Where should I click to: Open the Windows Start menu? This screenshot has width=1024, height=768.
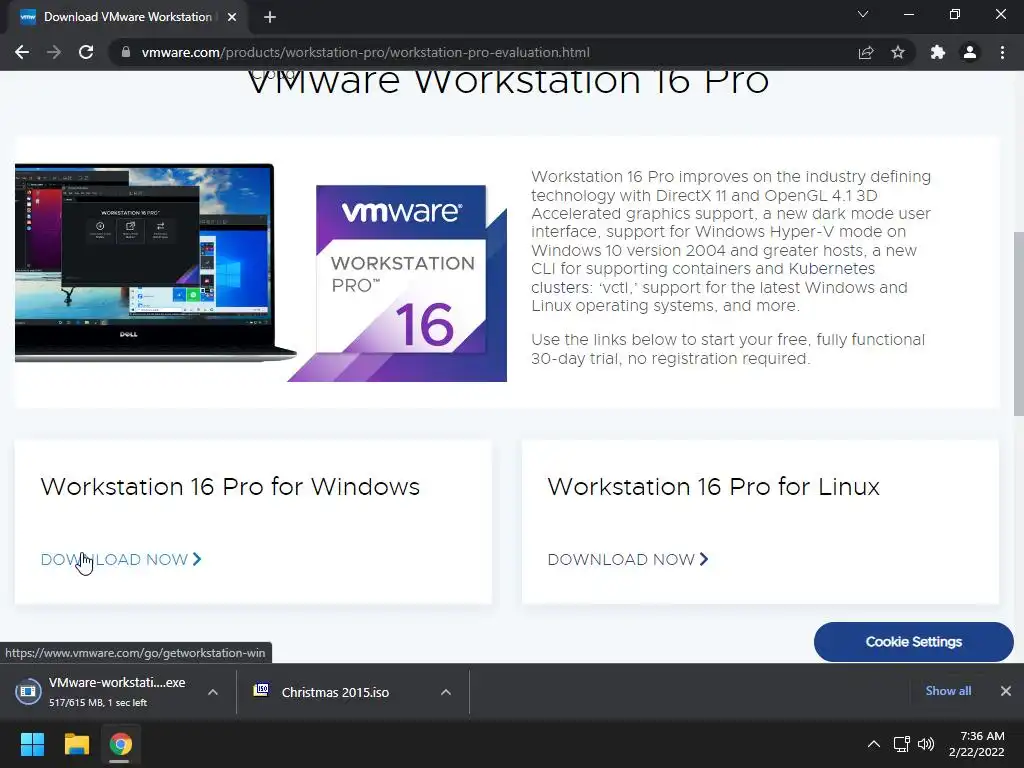(x=32, y=744)
